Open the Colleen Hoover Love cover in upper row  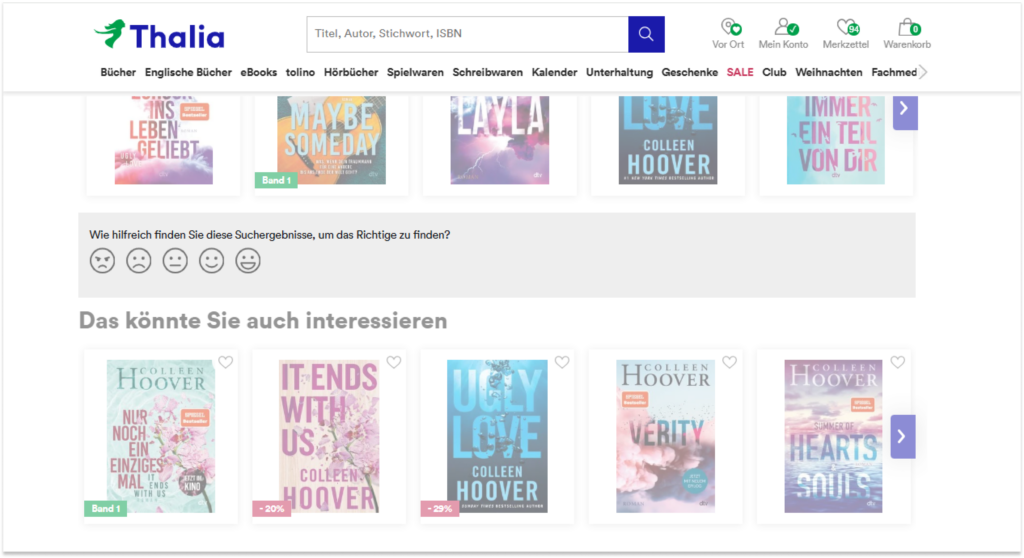[x=668, y=140]
